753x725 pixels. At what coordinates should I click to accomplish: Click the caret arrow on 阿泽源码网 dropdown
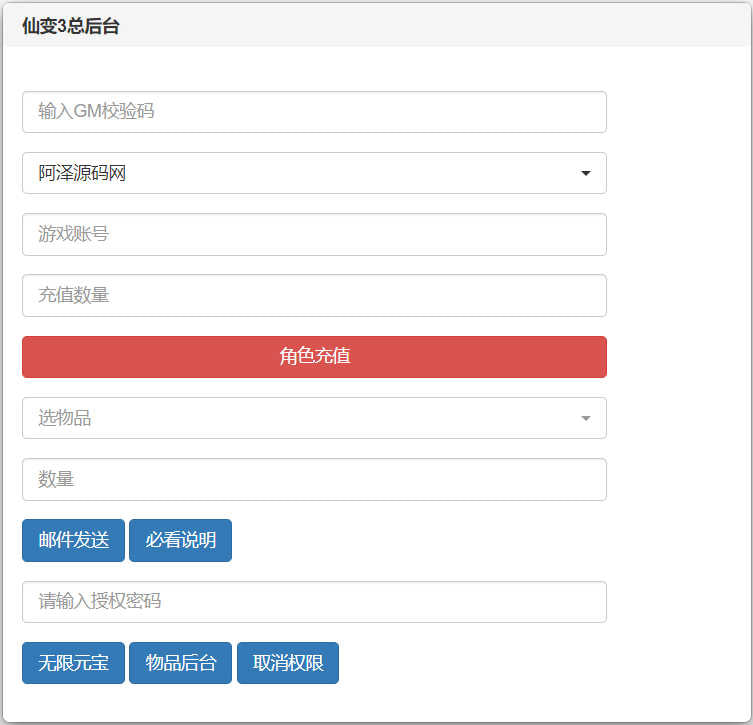586,174
